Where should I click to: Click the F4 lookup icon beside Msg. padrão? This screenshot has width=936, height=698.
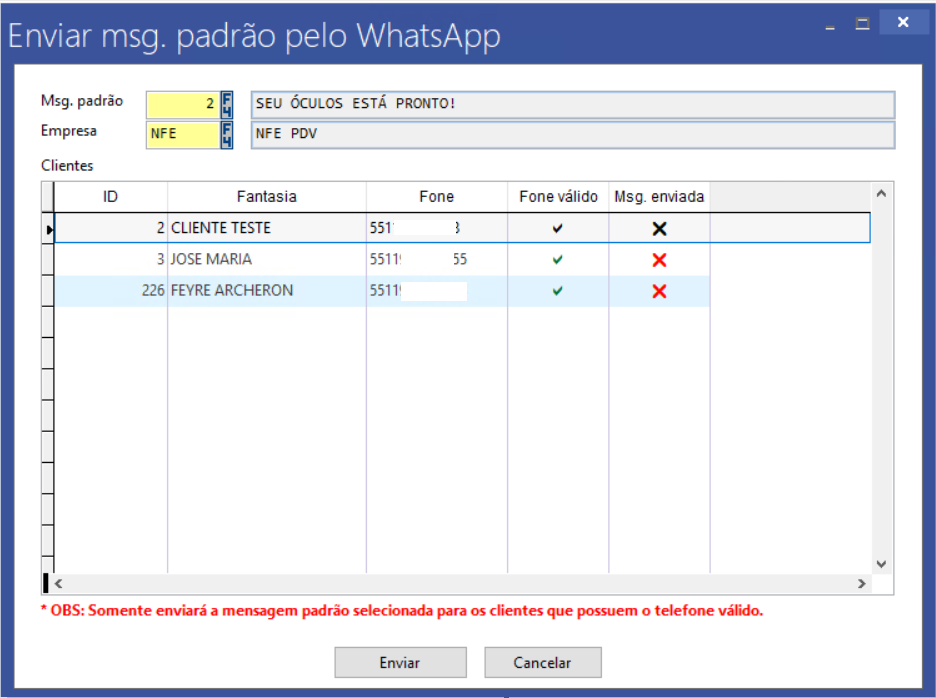pyautogui.click(x=227, y=104)
